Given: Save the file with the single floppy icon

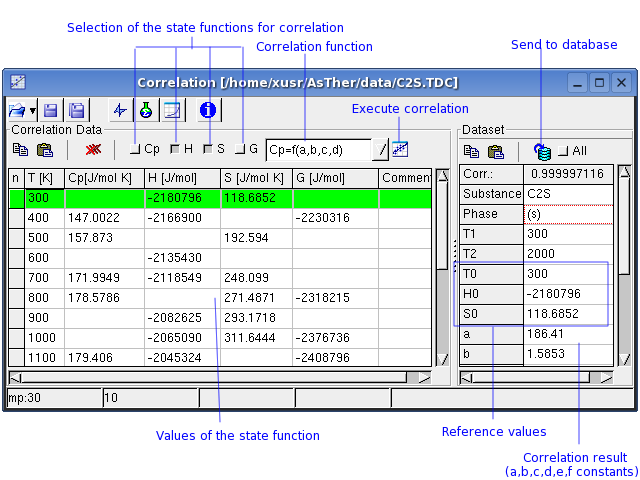Looking at the screenshot, I should 50,111.
